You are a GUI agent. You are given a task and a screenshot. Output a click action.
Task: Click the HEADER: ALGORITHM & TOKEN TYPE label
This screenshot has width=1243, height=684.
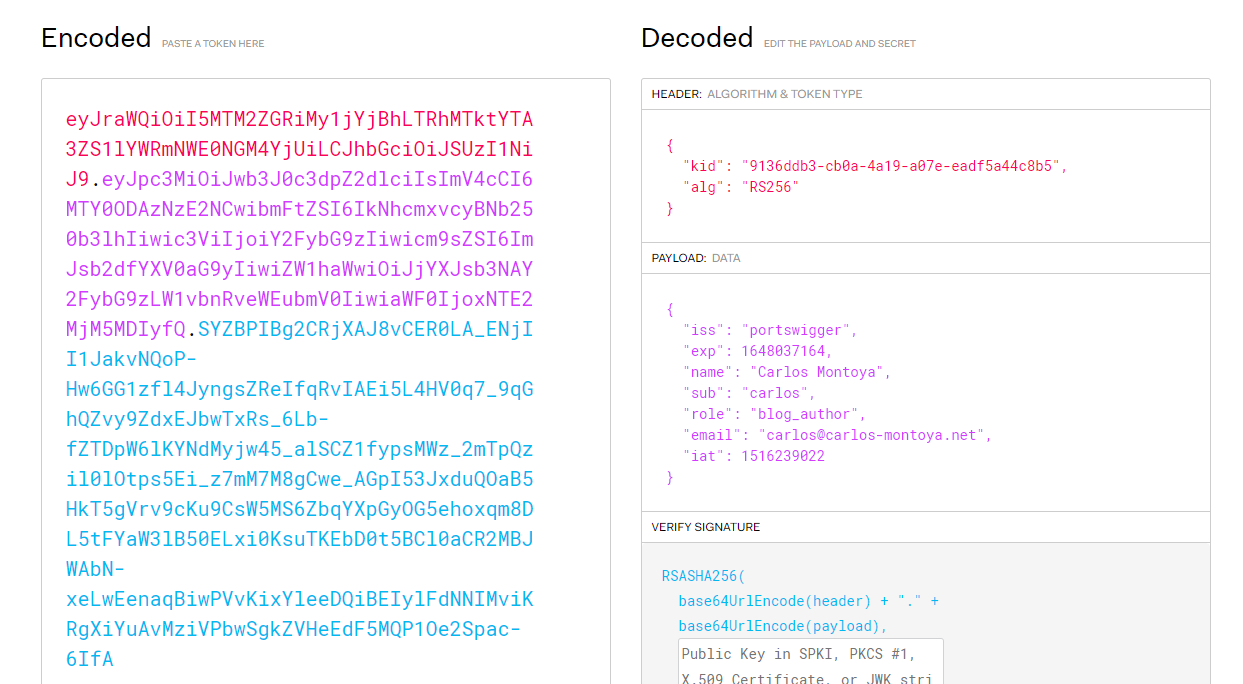coord(756,94)
